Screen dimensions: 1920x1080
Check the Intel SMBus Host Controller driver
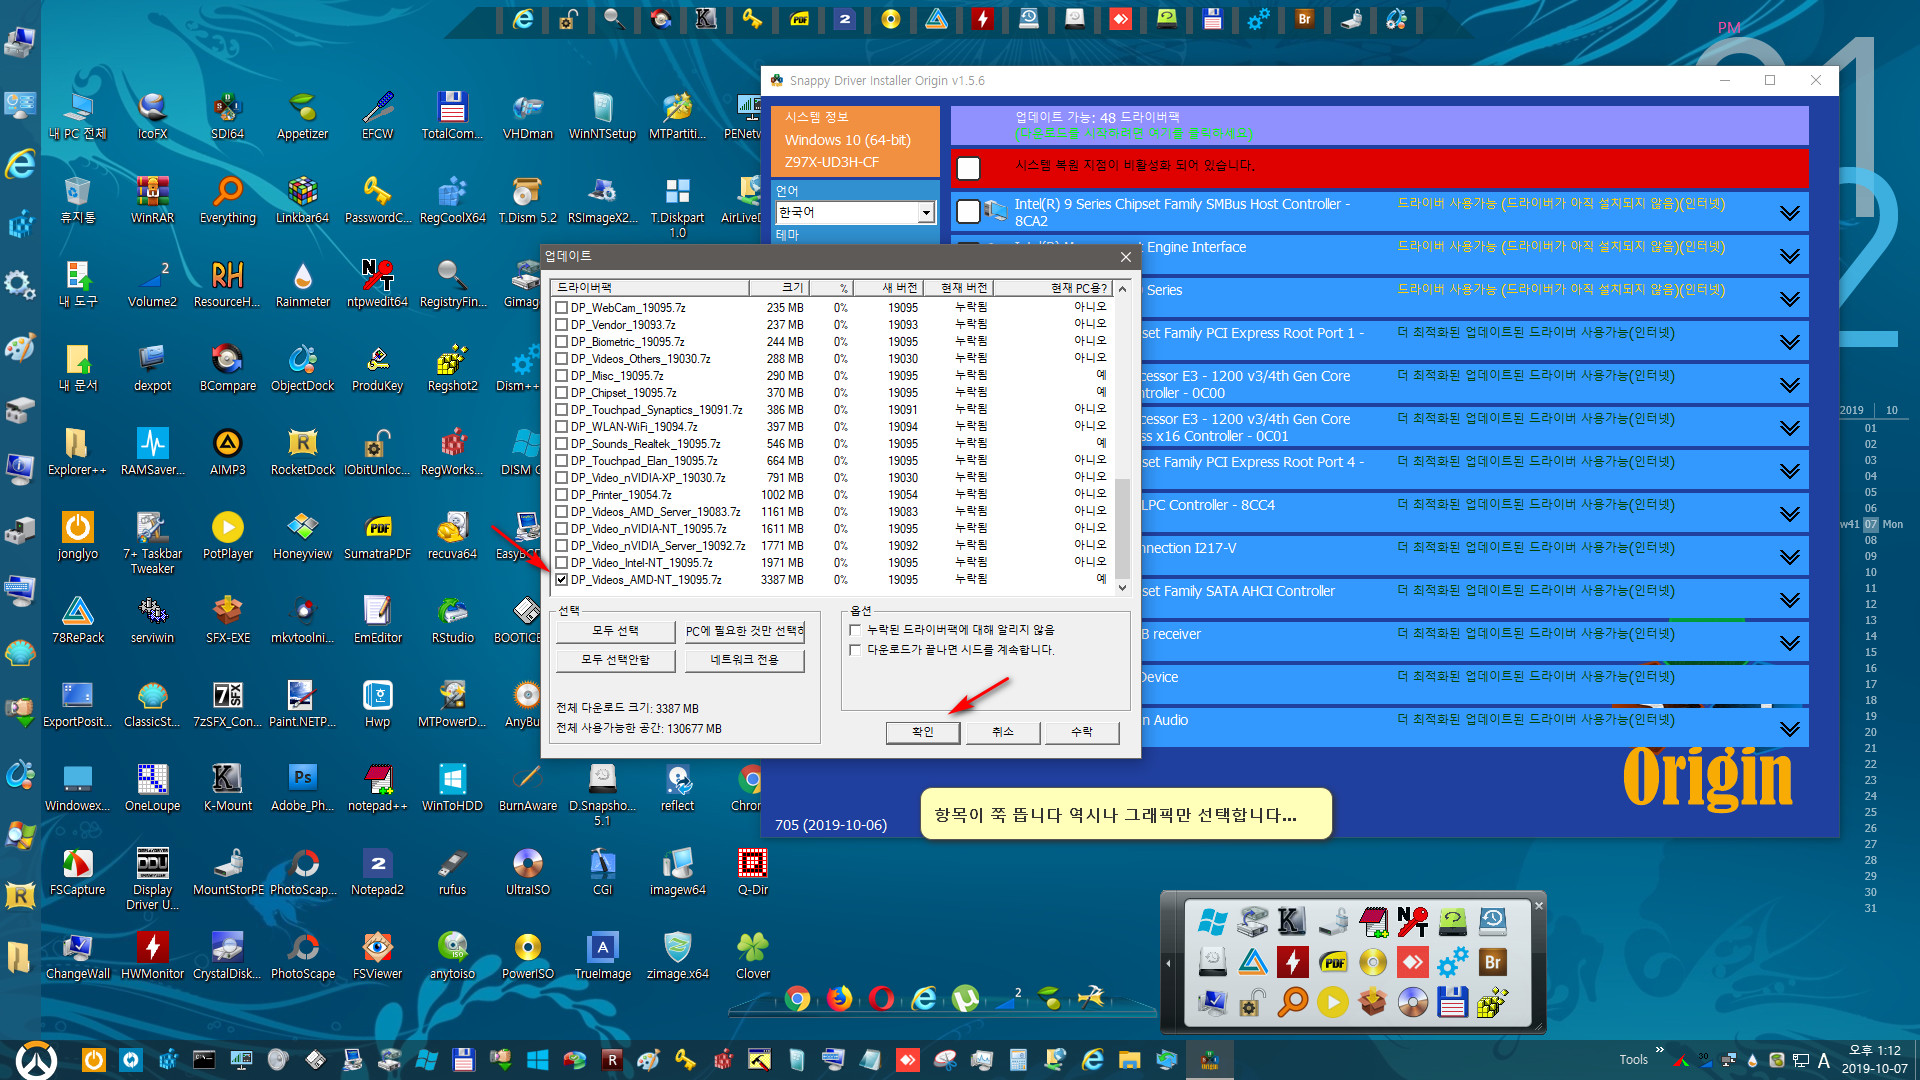pyautogui.click(x=968, y=211)
